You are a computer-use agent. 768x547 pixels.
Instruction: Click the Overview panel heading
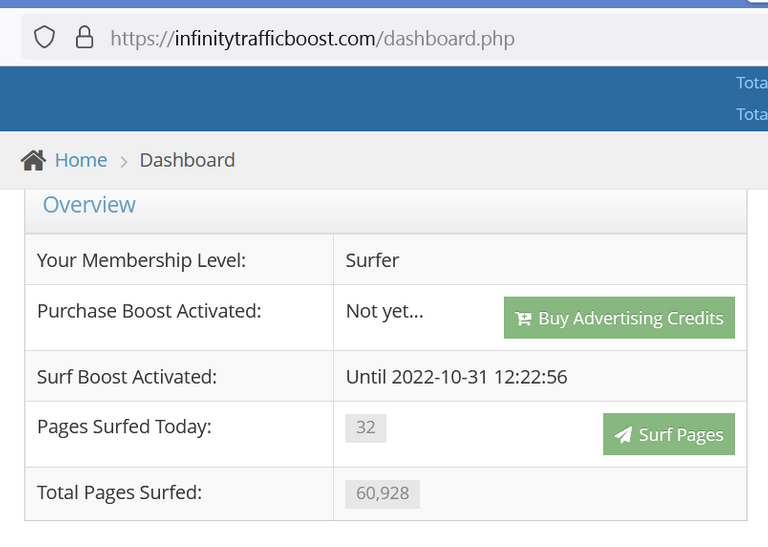(89, 205)
